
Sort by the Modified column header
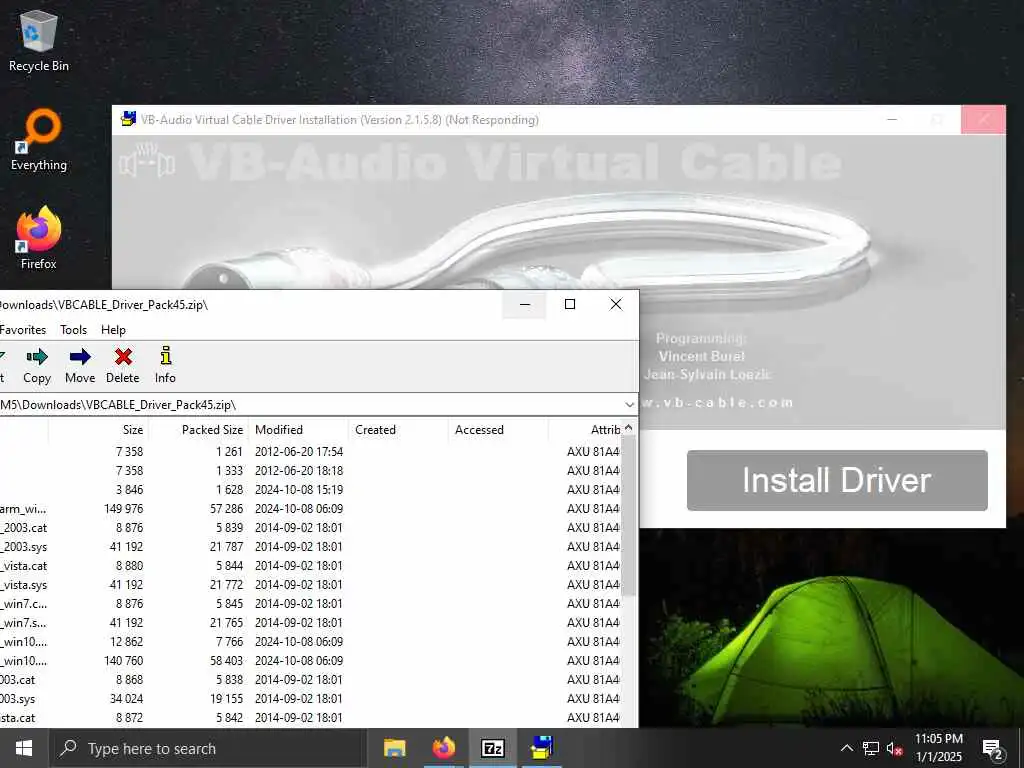pyautogui.click(x=298, y=430)
